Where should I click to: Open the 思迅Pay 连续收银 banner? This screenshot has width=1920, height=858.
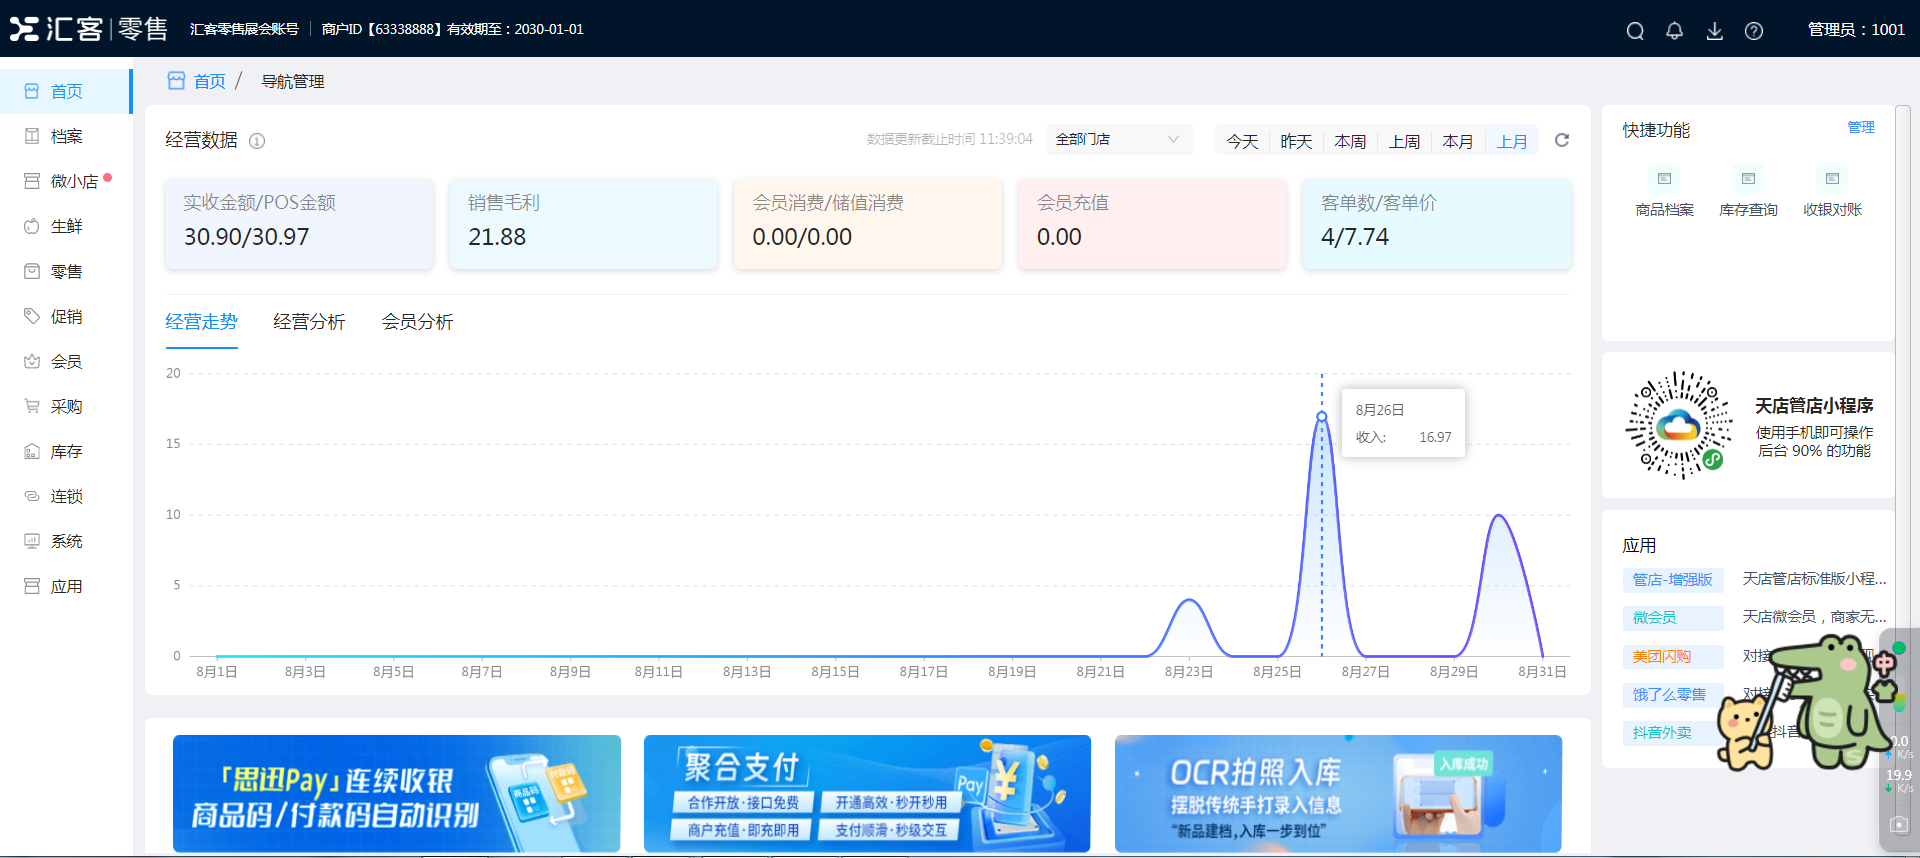397,794
